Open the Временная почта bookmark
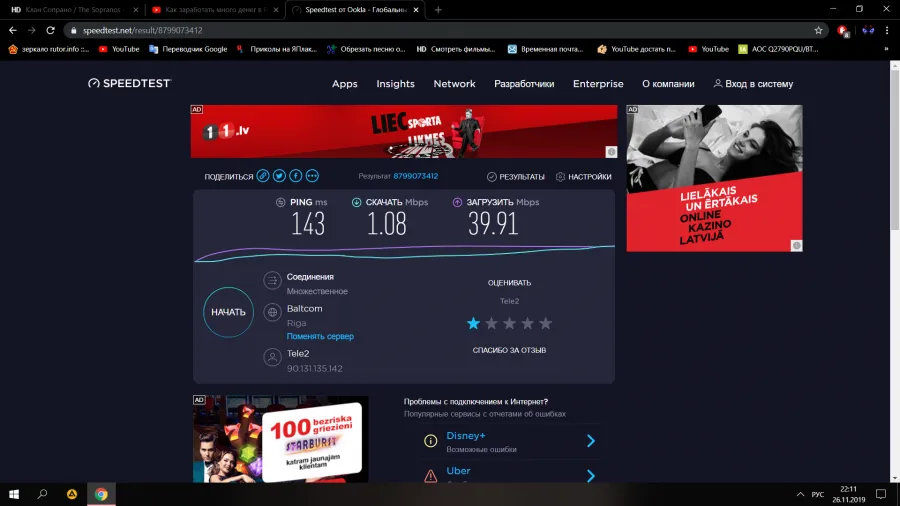The height and width of the screenshot is (506, 900). [x=545, y=49]
